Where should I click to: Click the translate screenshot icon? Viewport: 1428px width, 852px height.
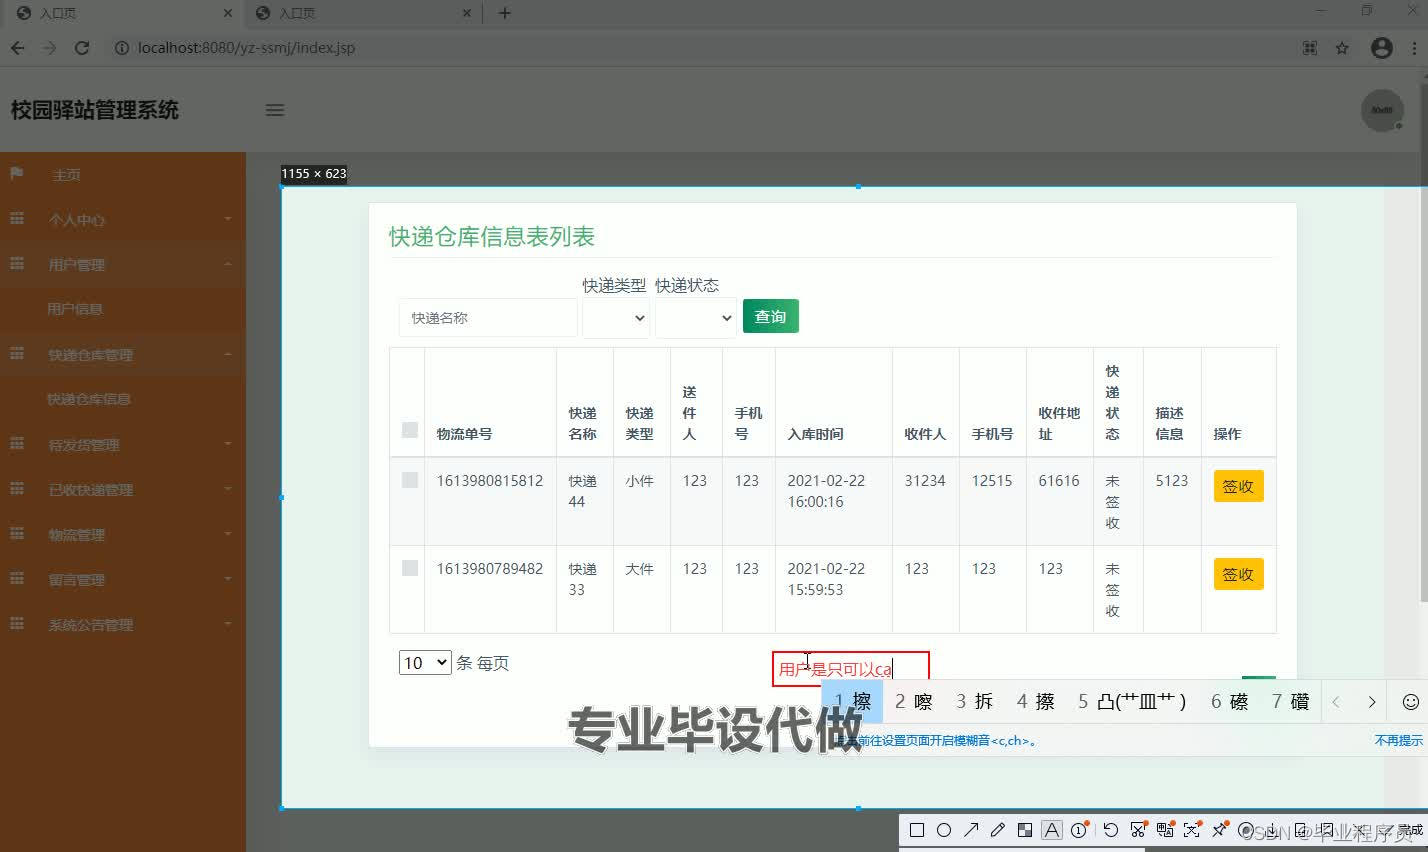click(x=1165, y=830)
